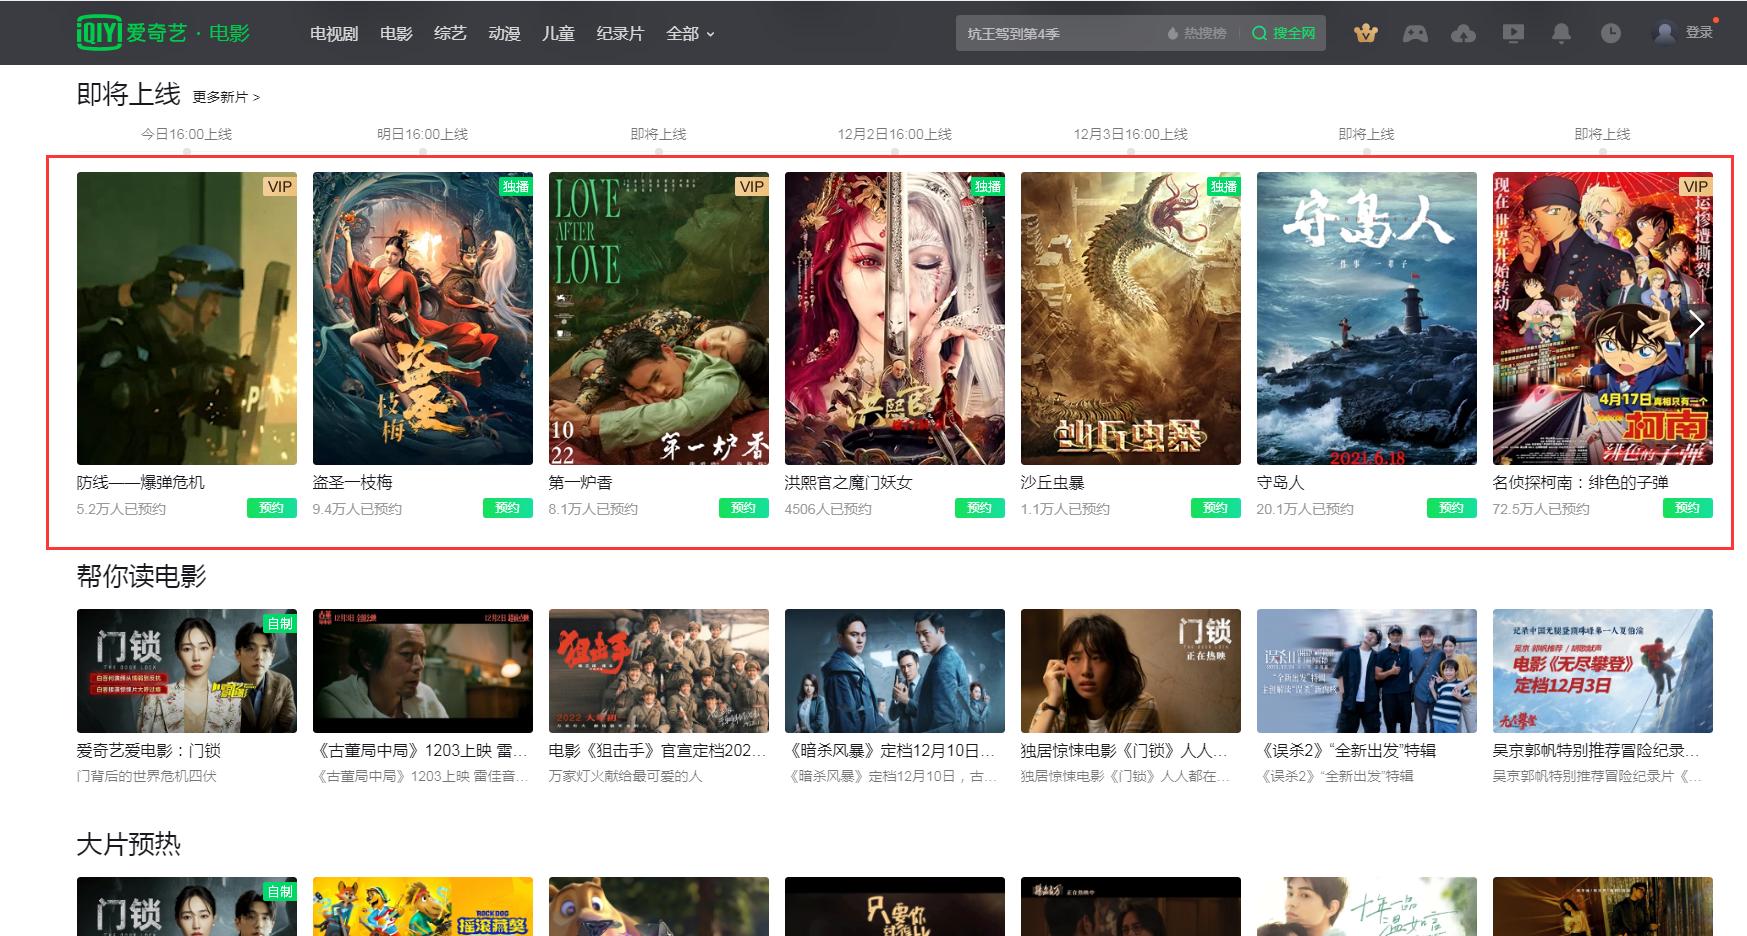The width and height of the screenshot is (1747, 936).
Task: Open the 爱奇艺爱电影：门锁 thumbnail
Action: click(187, 671)
